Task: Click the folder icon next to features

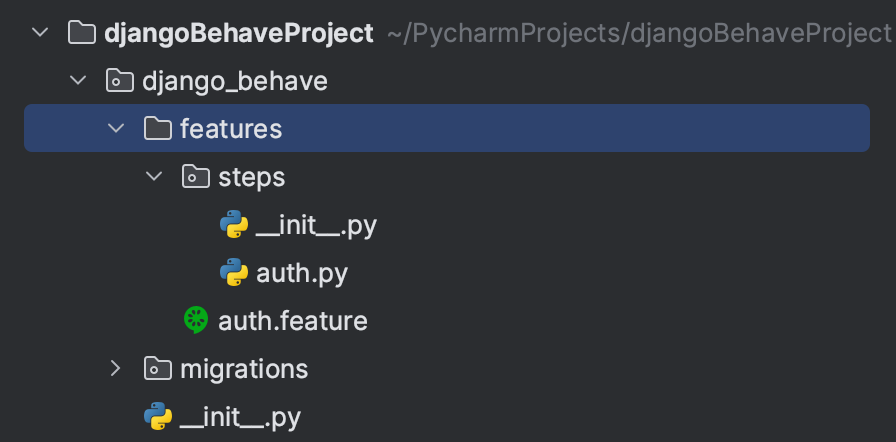Action: [x=158, y=128]
